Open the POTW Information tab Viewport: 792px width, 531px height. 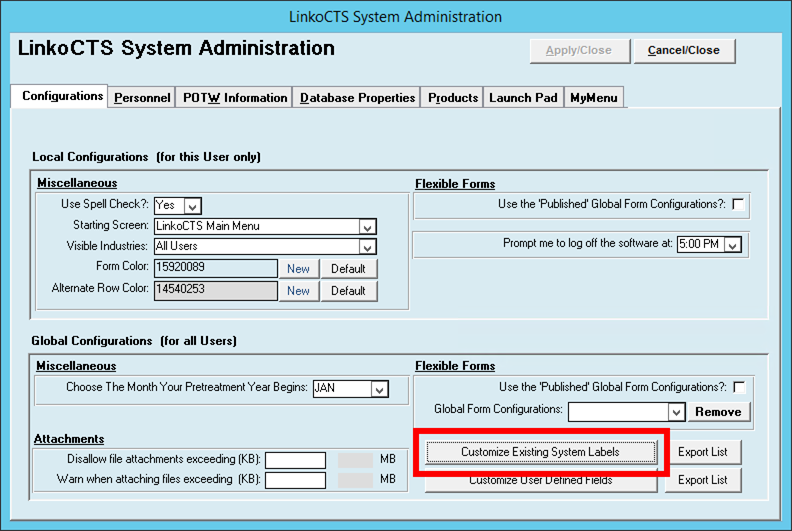pos(235,98)
